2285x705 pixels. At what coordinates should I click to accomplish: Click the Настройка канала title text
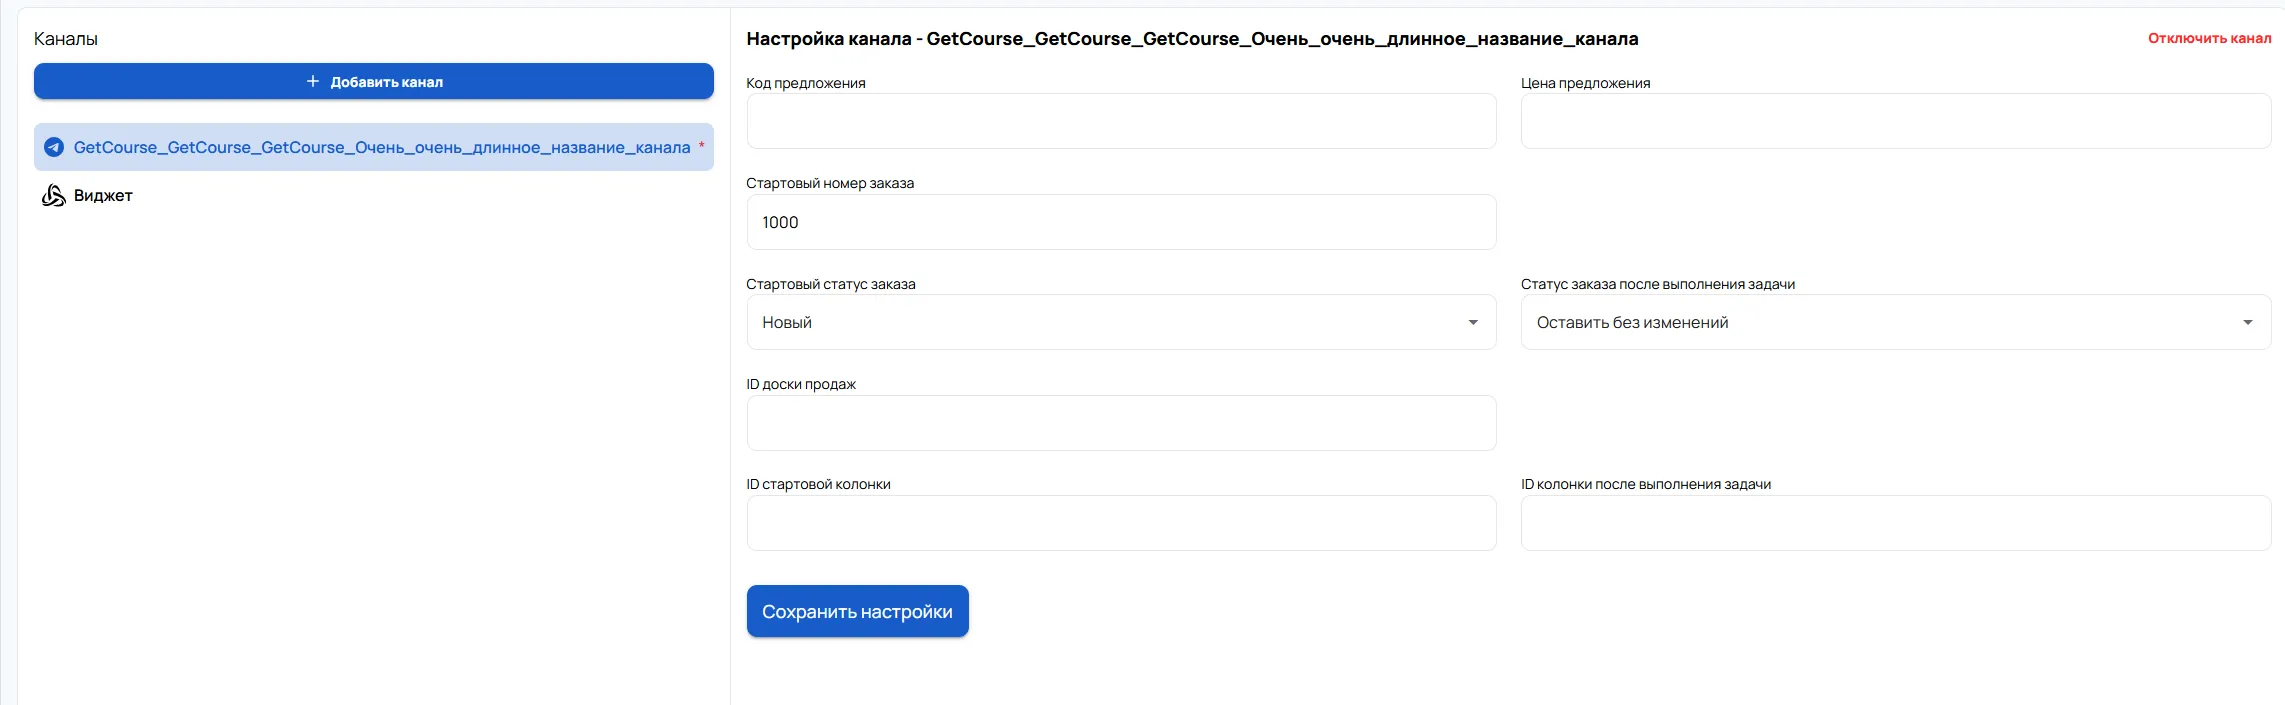pyautogui.click(x=1192, y=39)
